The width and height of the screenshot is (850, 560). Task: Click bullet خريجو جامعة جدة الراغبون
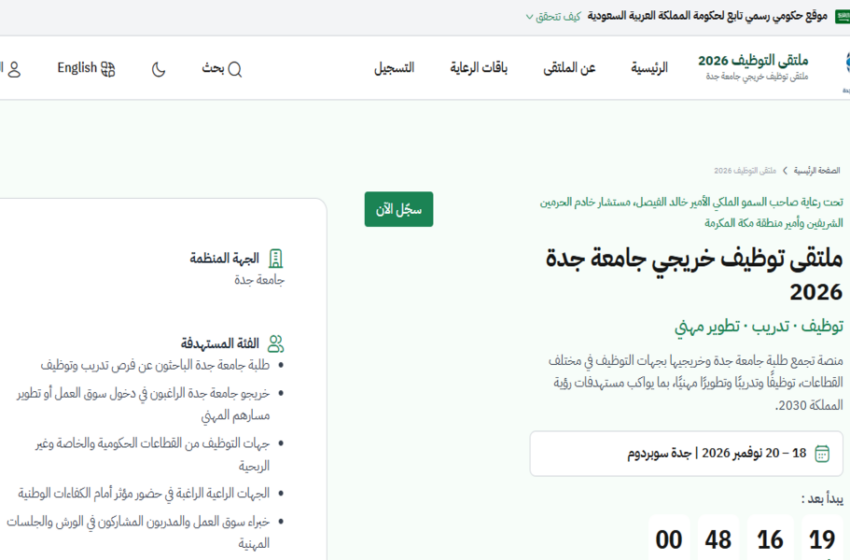143,404
